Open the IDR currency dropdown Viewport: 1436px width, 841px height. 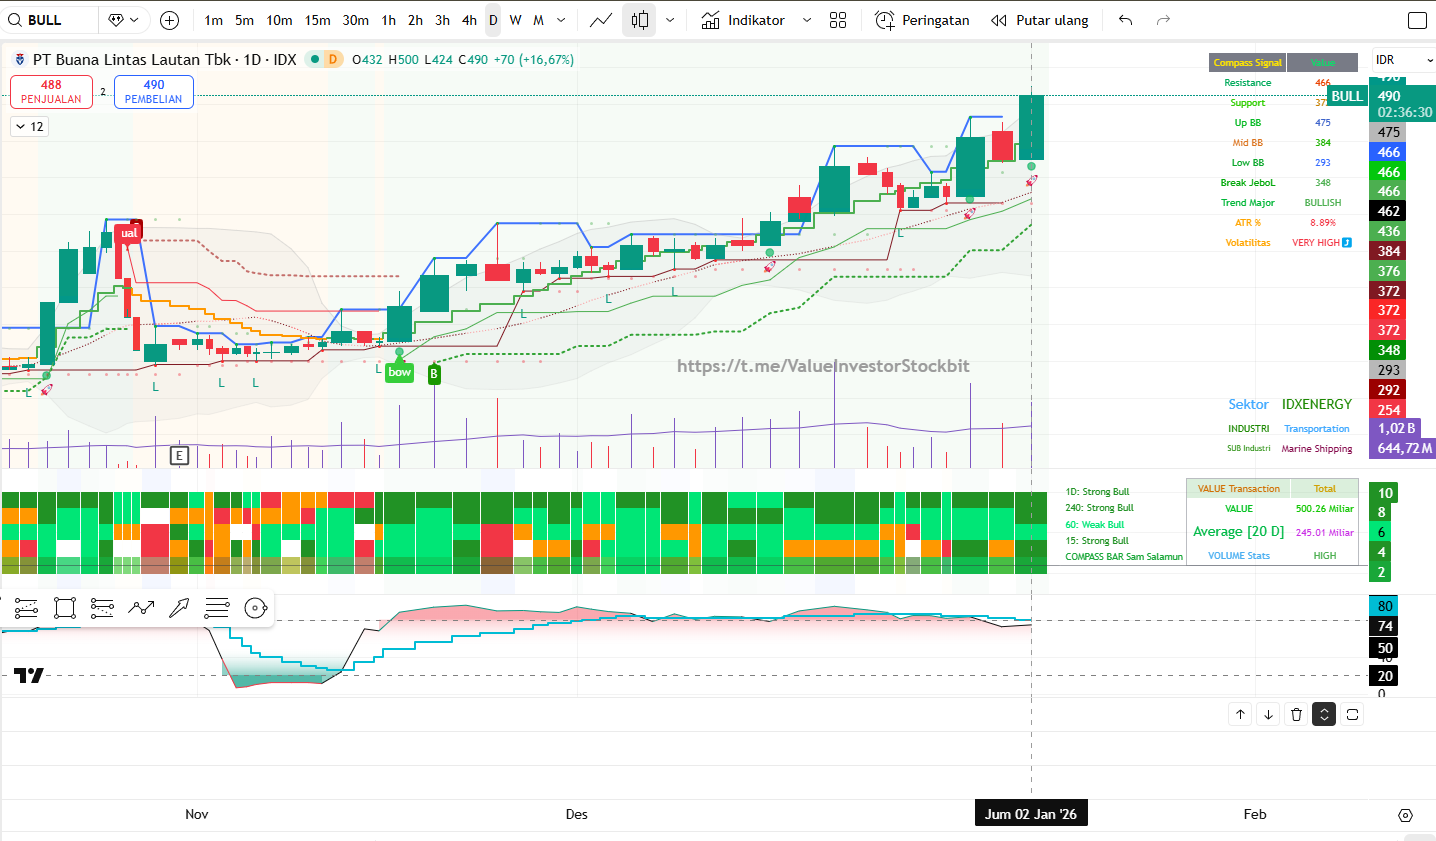point(1402,60)
